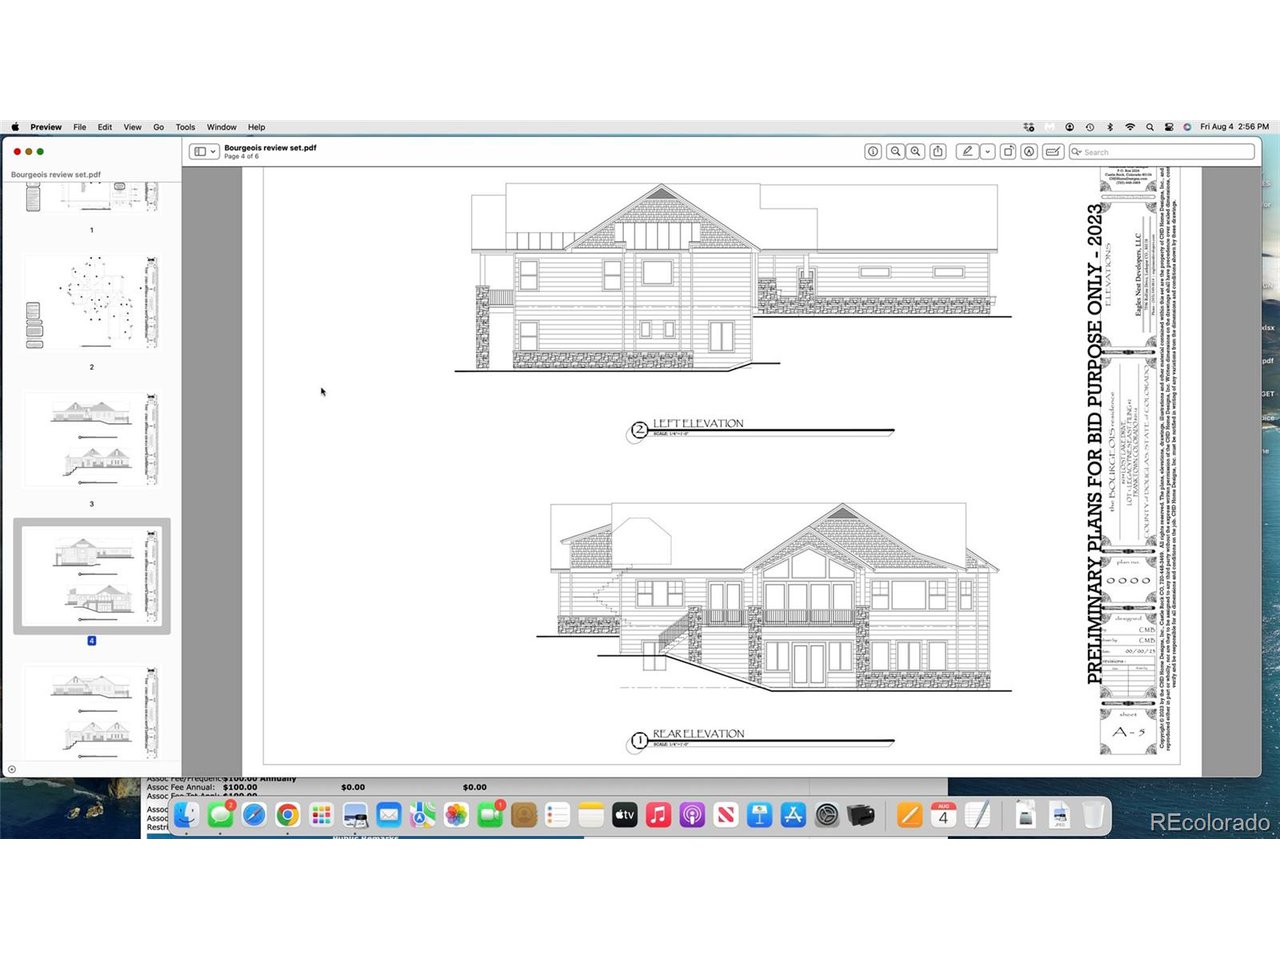Select the page 2 thumbnail in sidebar
This screenshot has width=1280, height=960.
(91, 302)
